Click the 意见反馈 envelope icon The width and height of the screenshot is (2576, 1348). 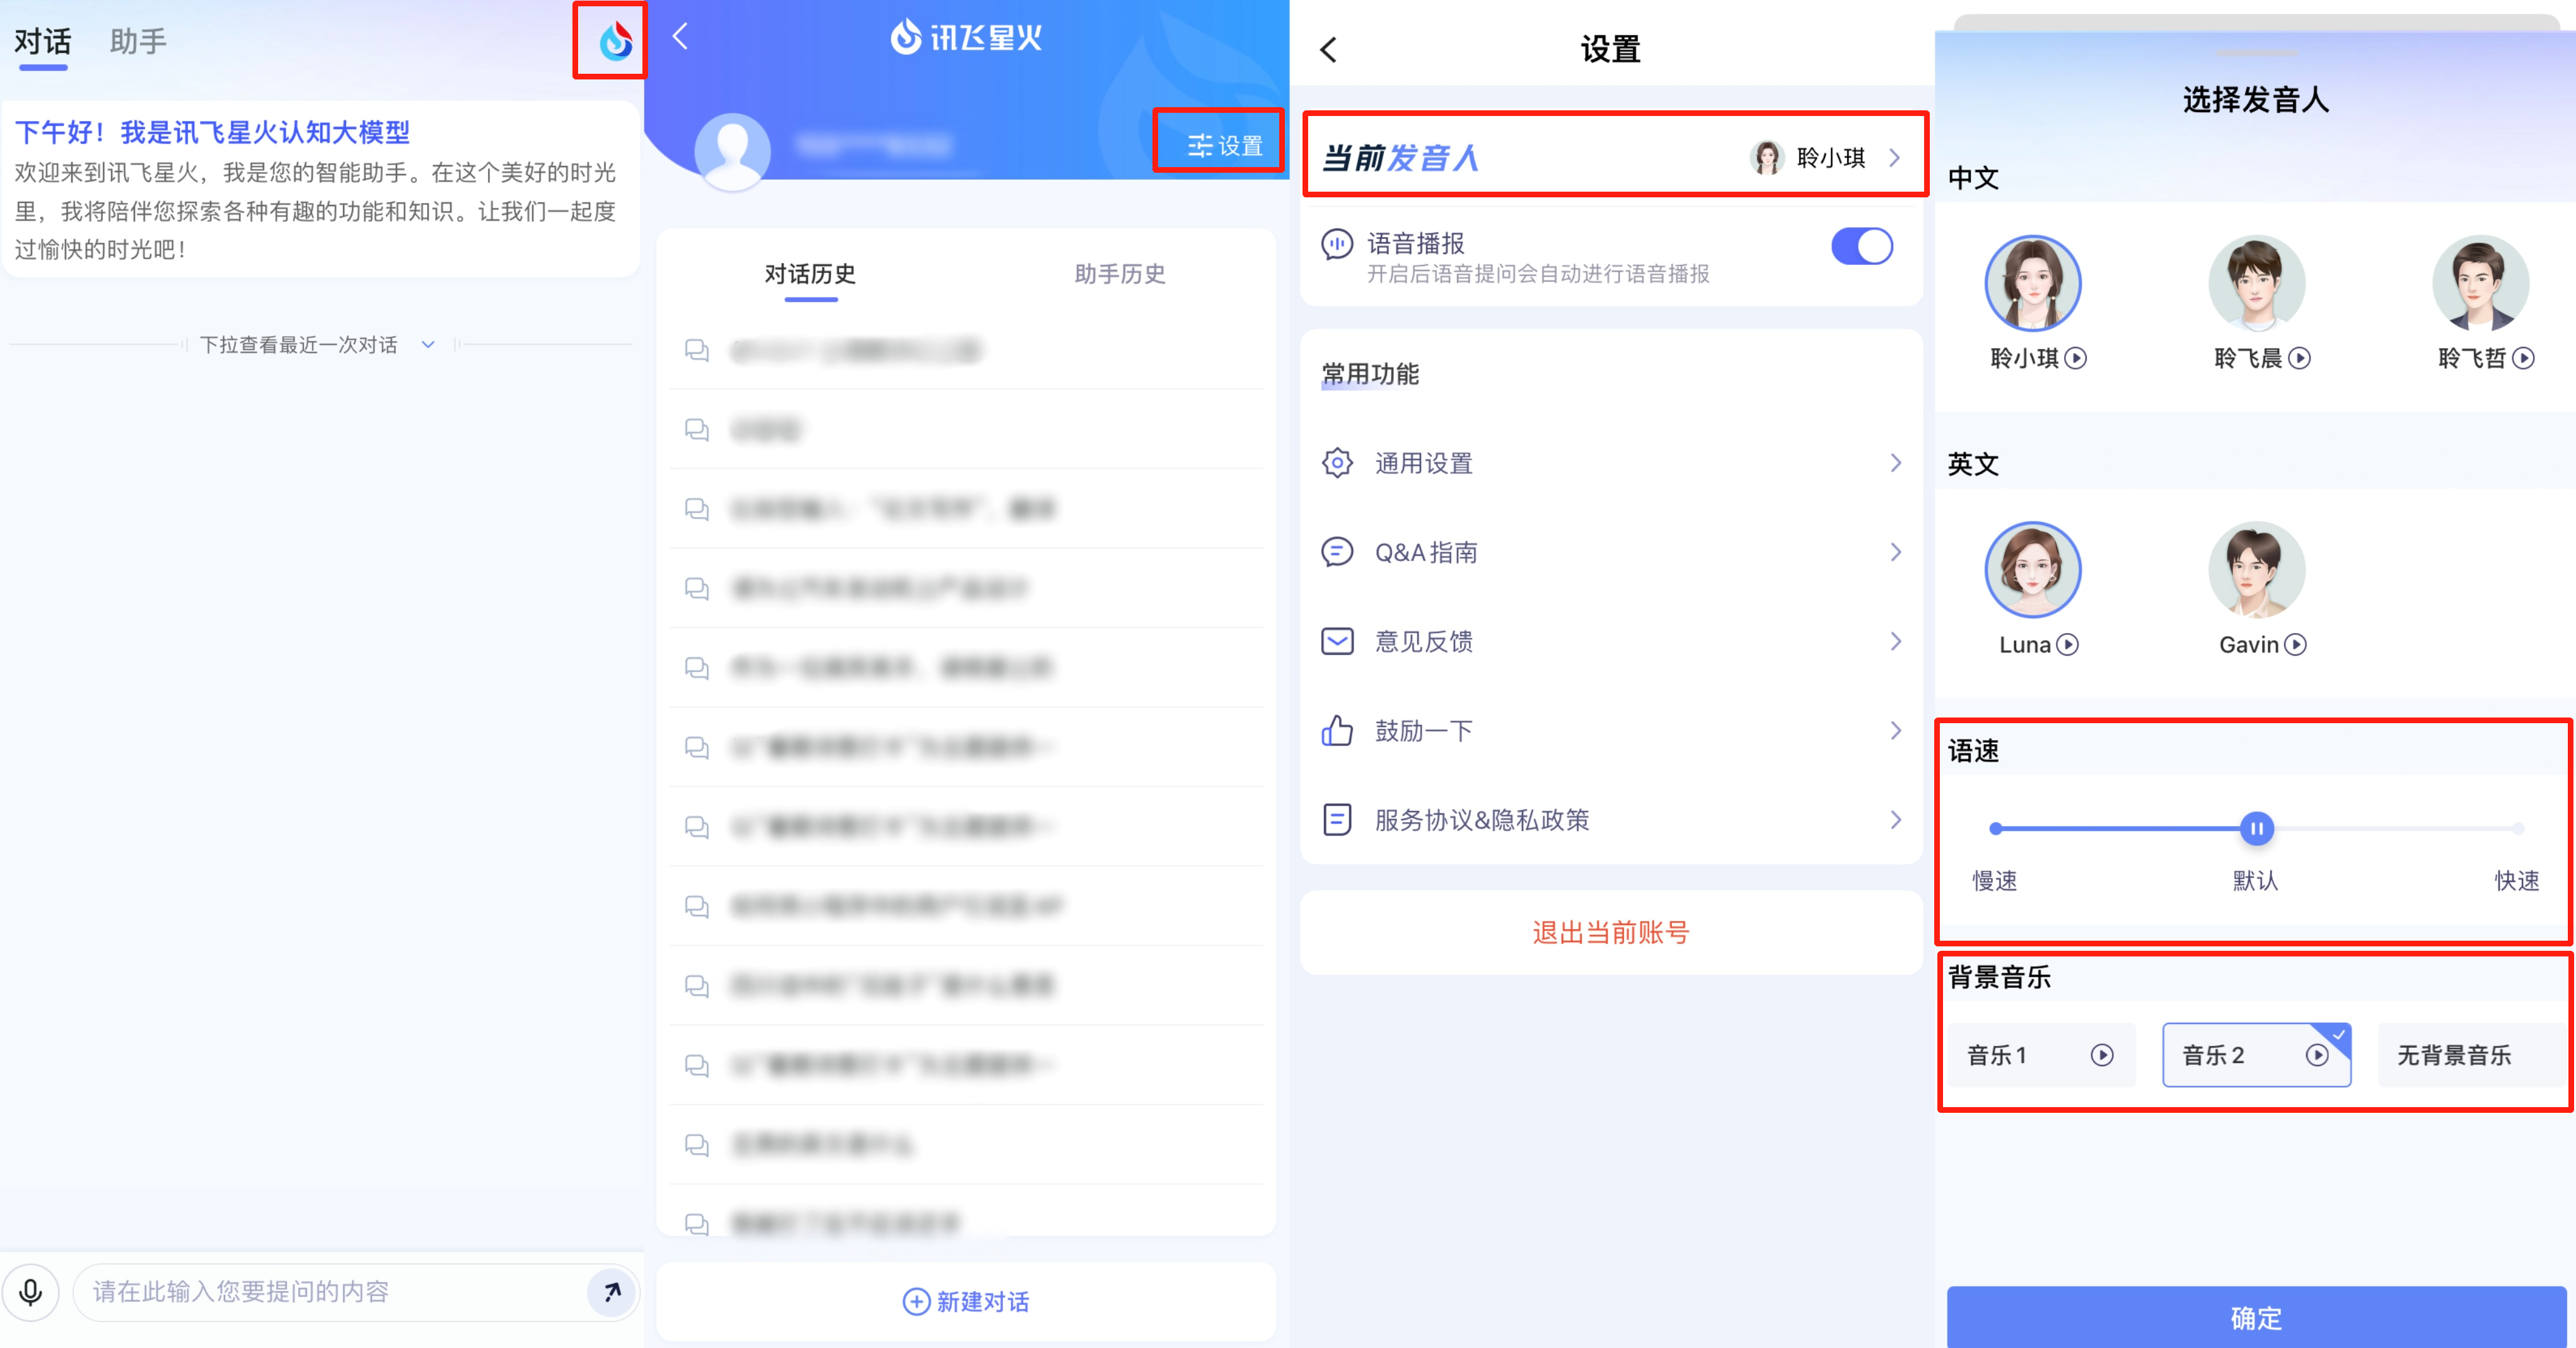(x=1337, y=641)
